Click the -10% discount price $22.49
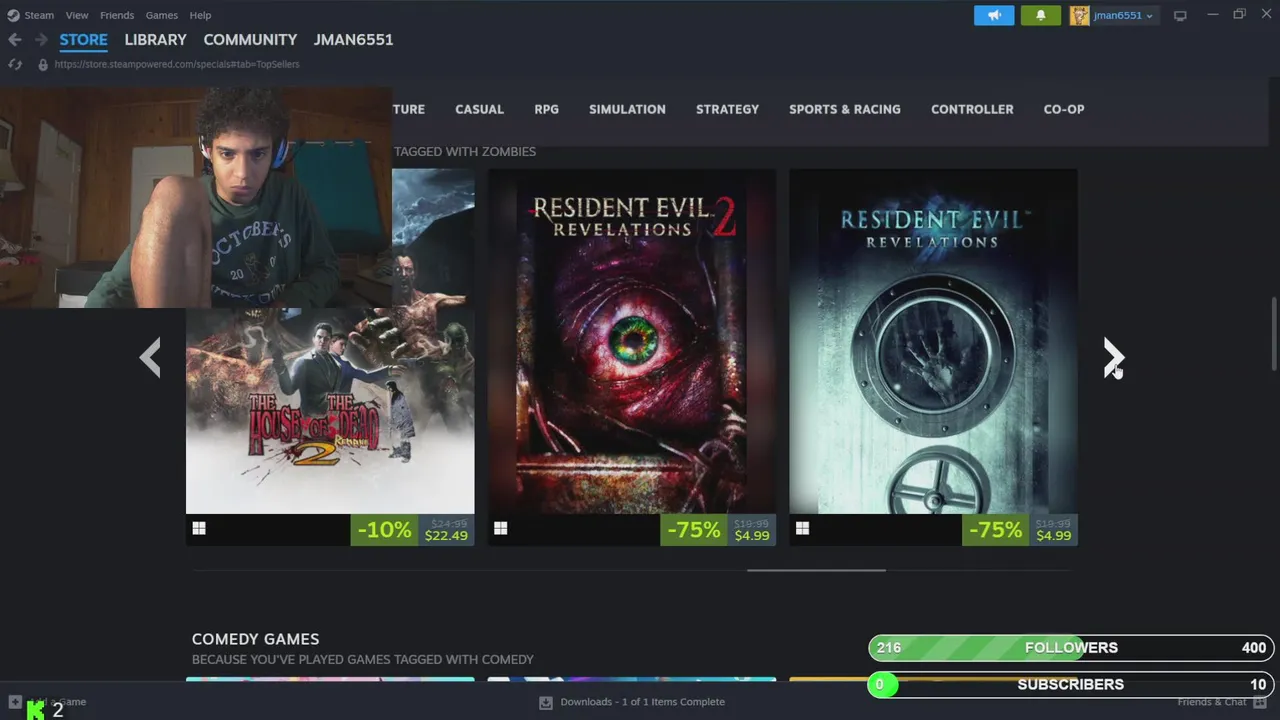This screenshot has height=720, width=1280. [x=412, y=530]
